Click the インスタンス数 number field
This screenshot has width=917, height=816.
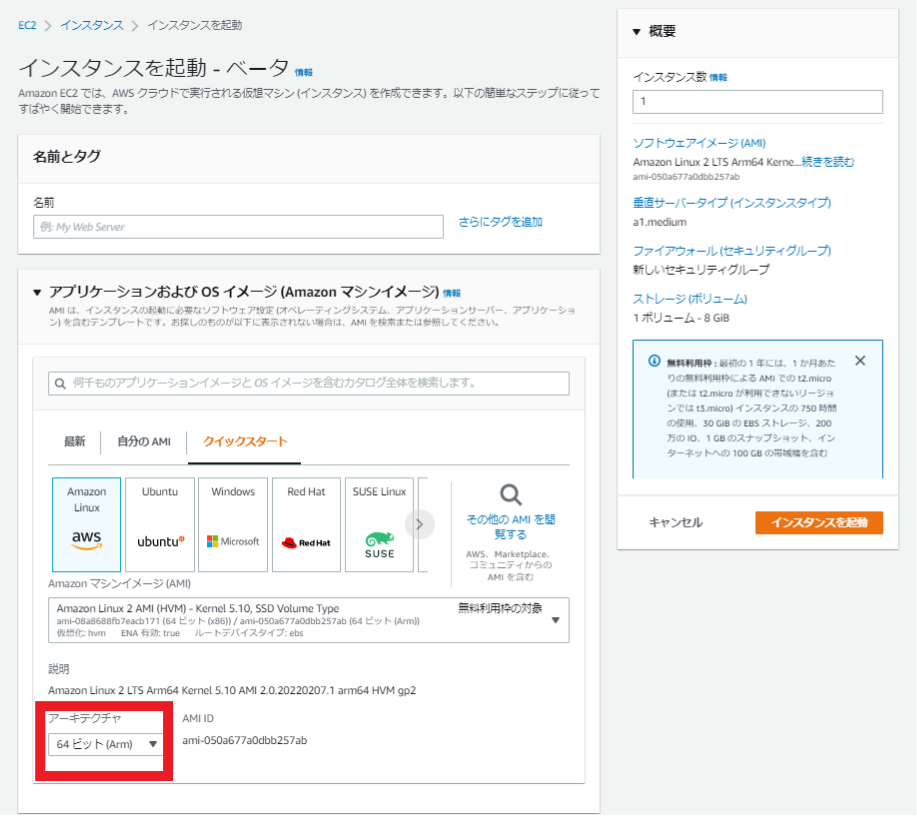point(757,102)
